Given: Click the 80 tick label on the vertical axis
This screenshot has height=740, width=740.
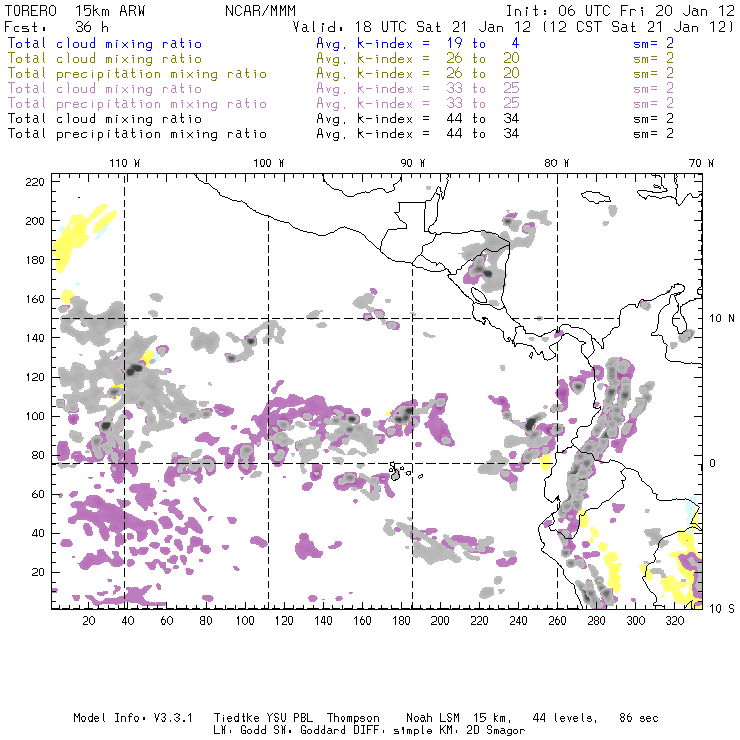Looking at the screenshot, I should 38,455.
